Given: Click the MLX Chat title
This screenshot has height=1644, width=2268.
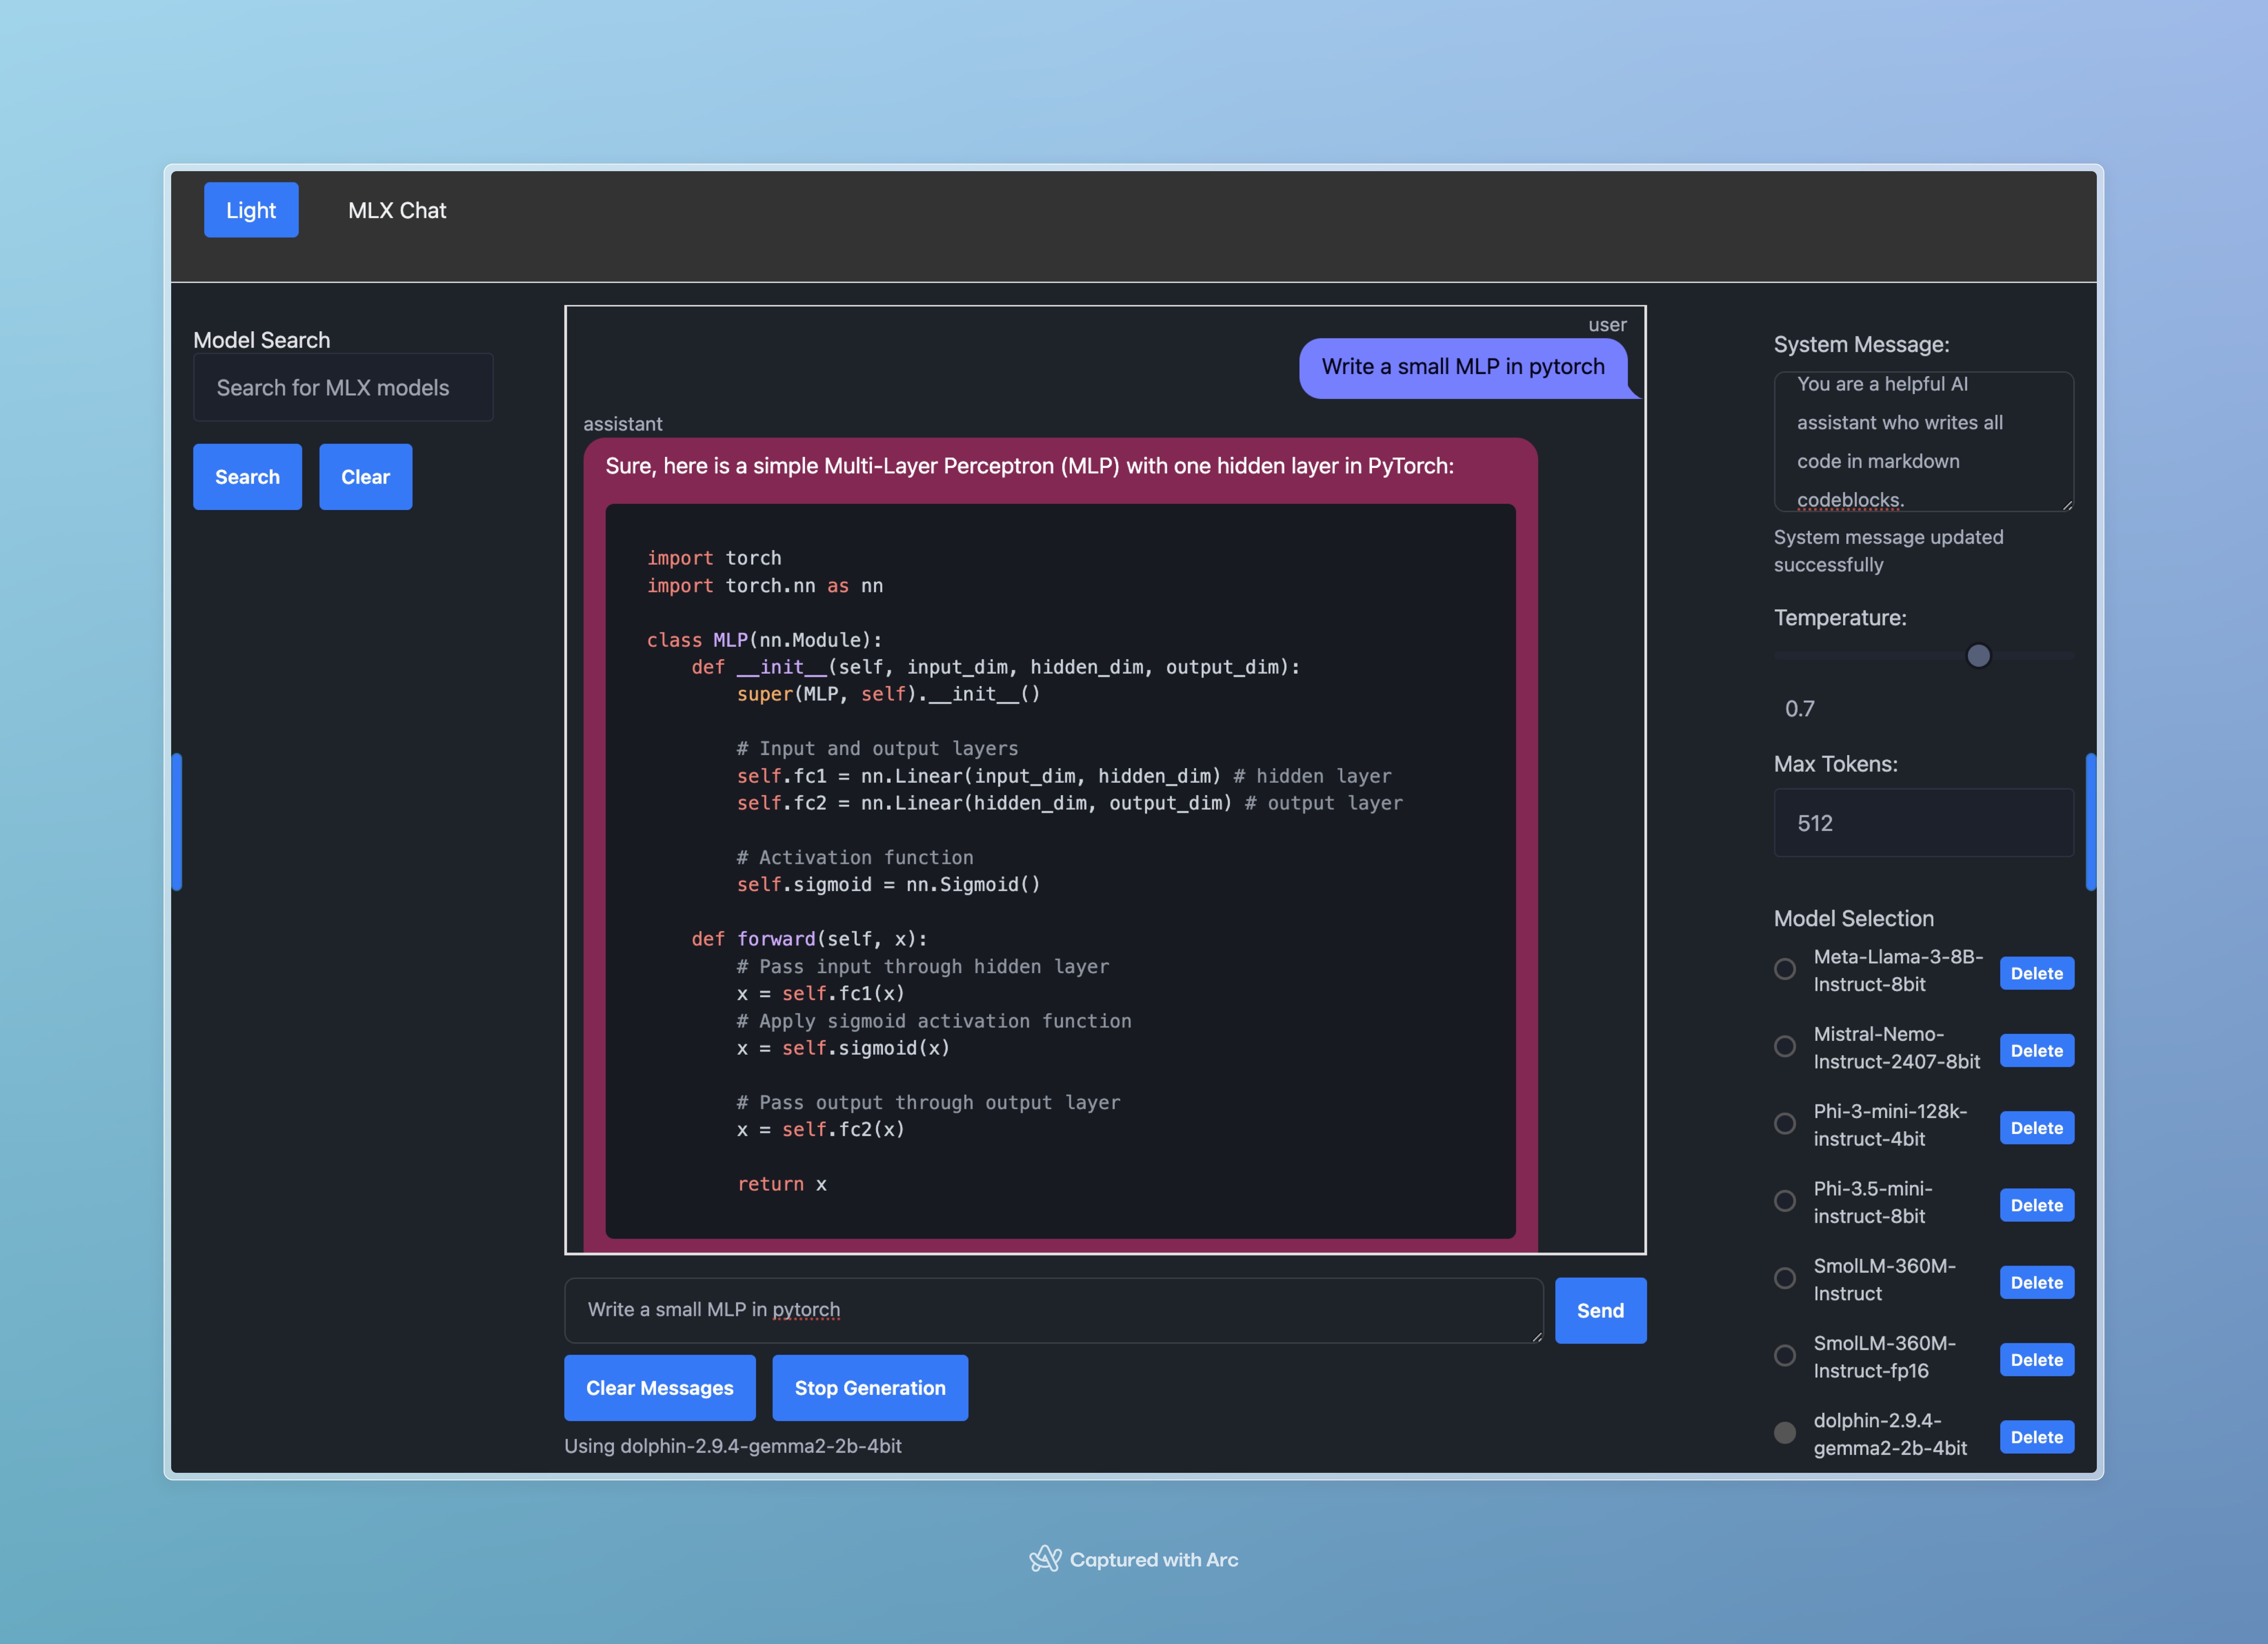Looking at the screenshot, I should tap(397, 211).
